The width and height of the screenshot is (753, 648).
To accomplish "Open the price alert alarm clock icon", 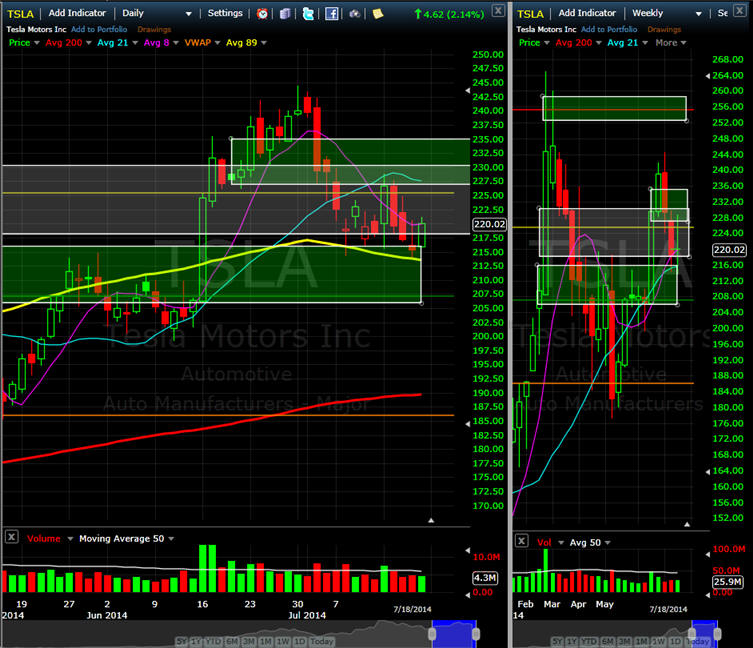I will 262,13.
